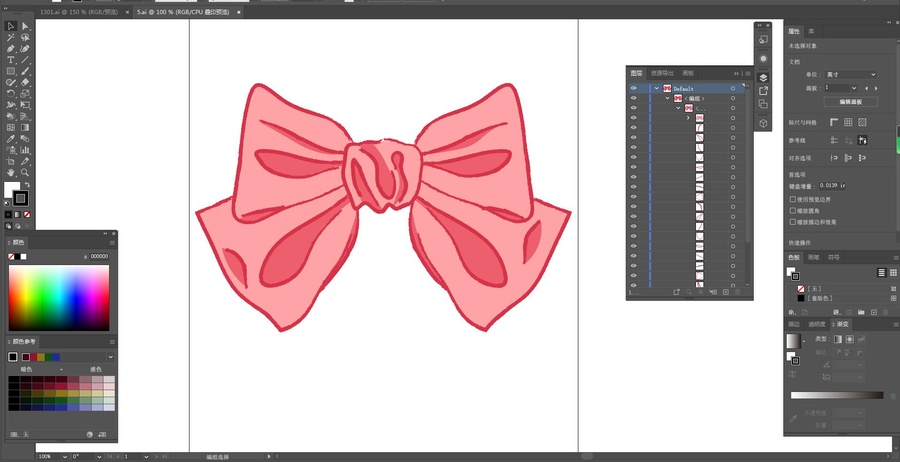Choose linear gradient type button
The image size is (900, 462).
point(838,340)
